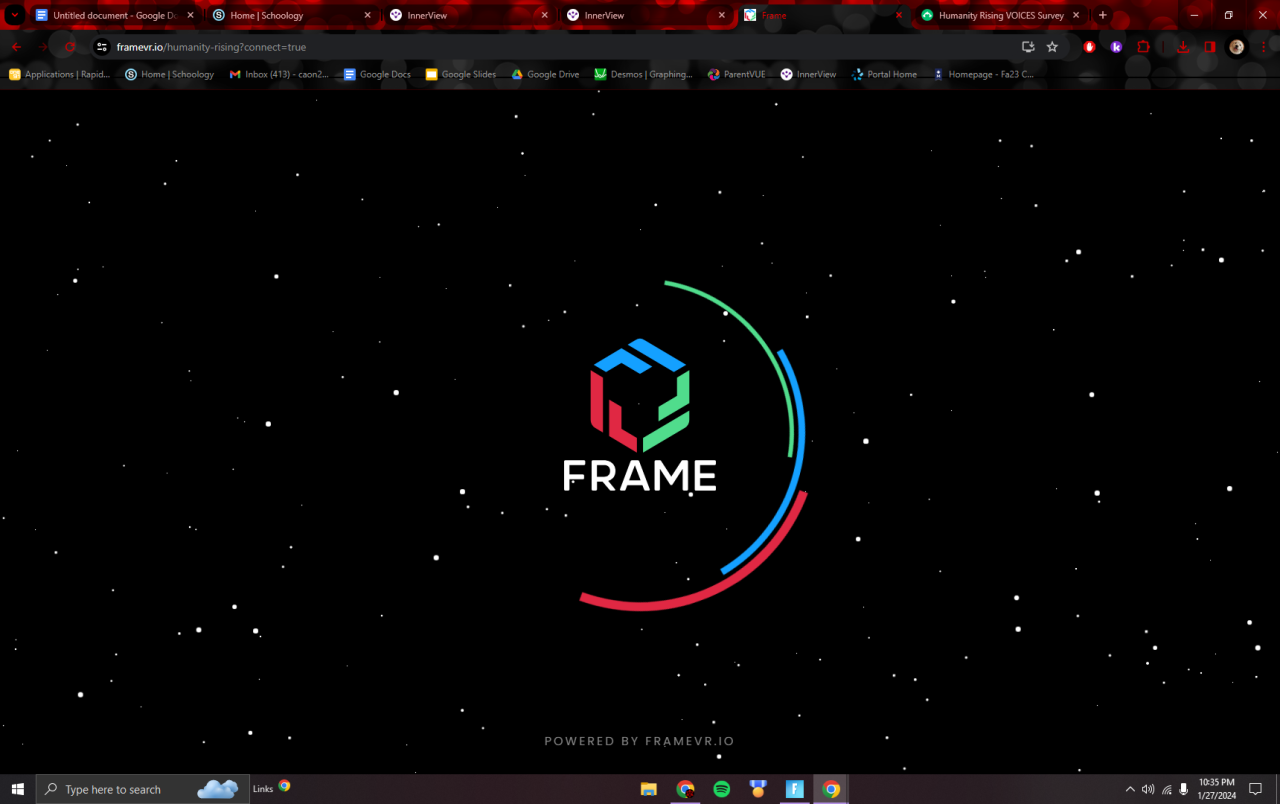The height and width of the screenshot is (804, 1280).
Task: Go forward with the browser forward arrow
Action: tap(43, 47)
